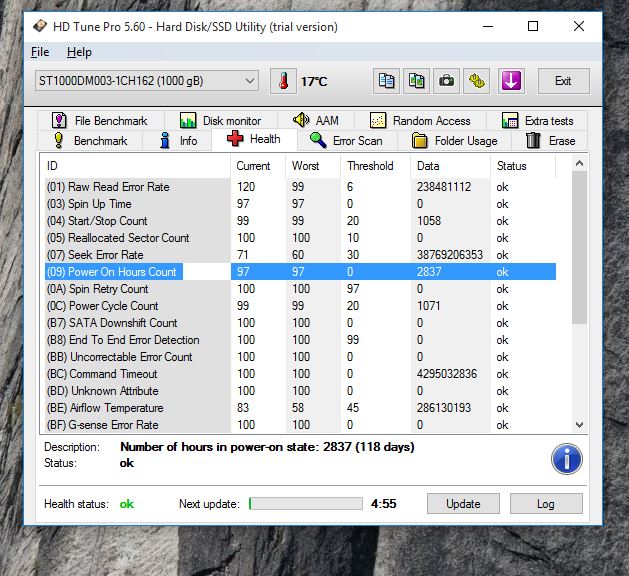The width and height of the screenshot is (629, 576).
Task: Switch to the Error Scan tab
Action: (347, 141)
